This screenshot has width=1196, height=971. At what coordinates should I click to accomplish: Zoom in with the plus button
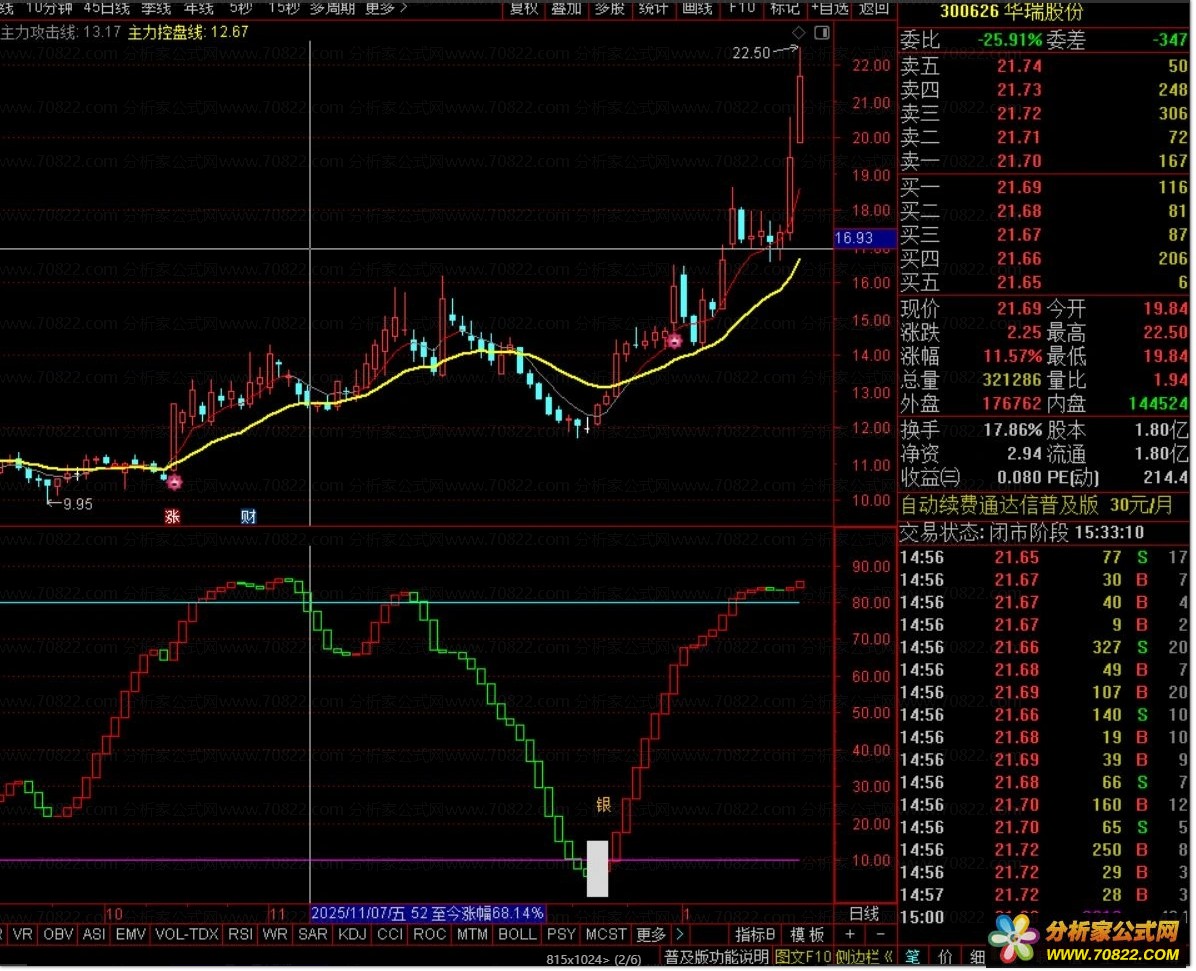point(850,934)
